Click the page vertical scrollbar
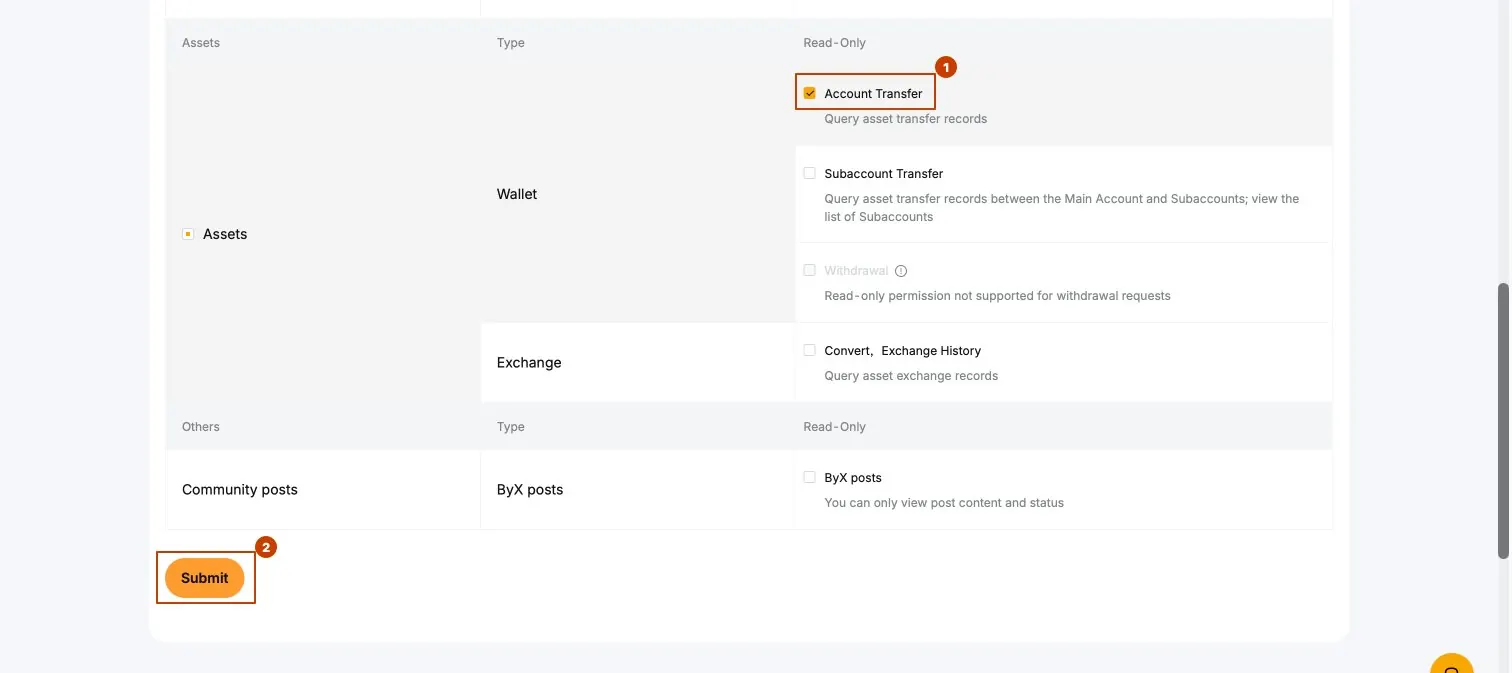Image resolution: width=1512 pixels, height=673 pixels. 1502,420
